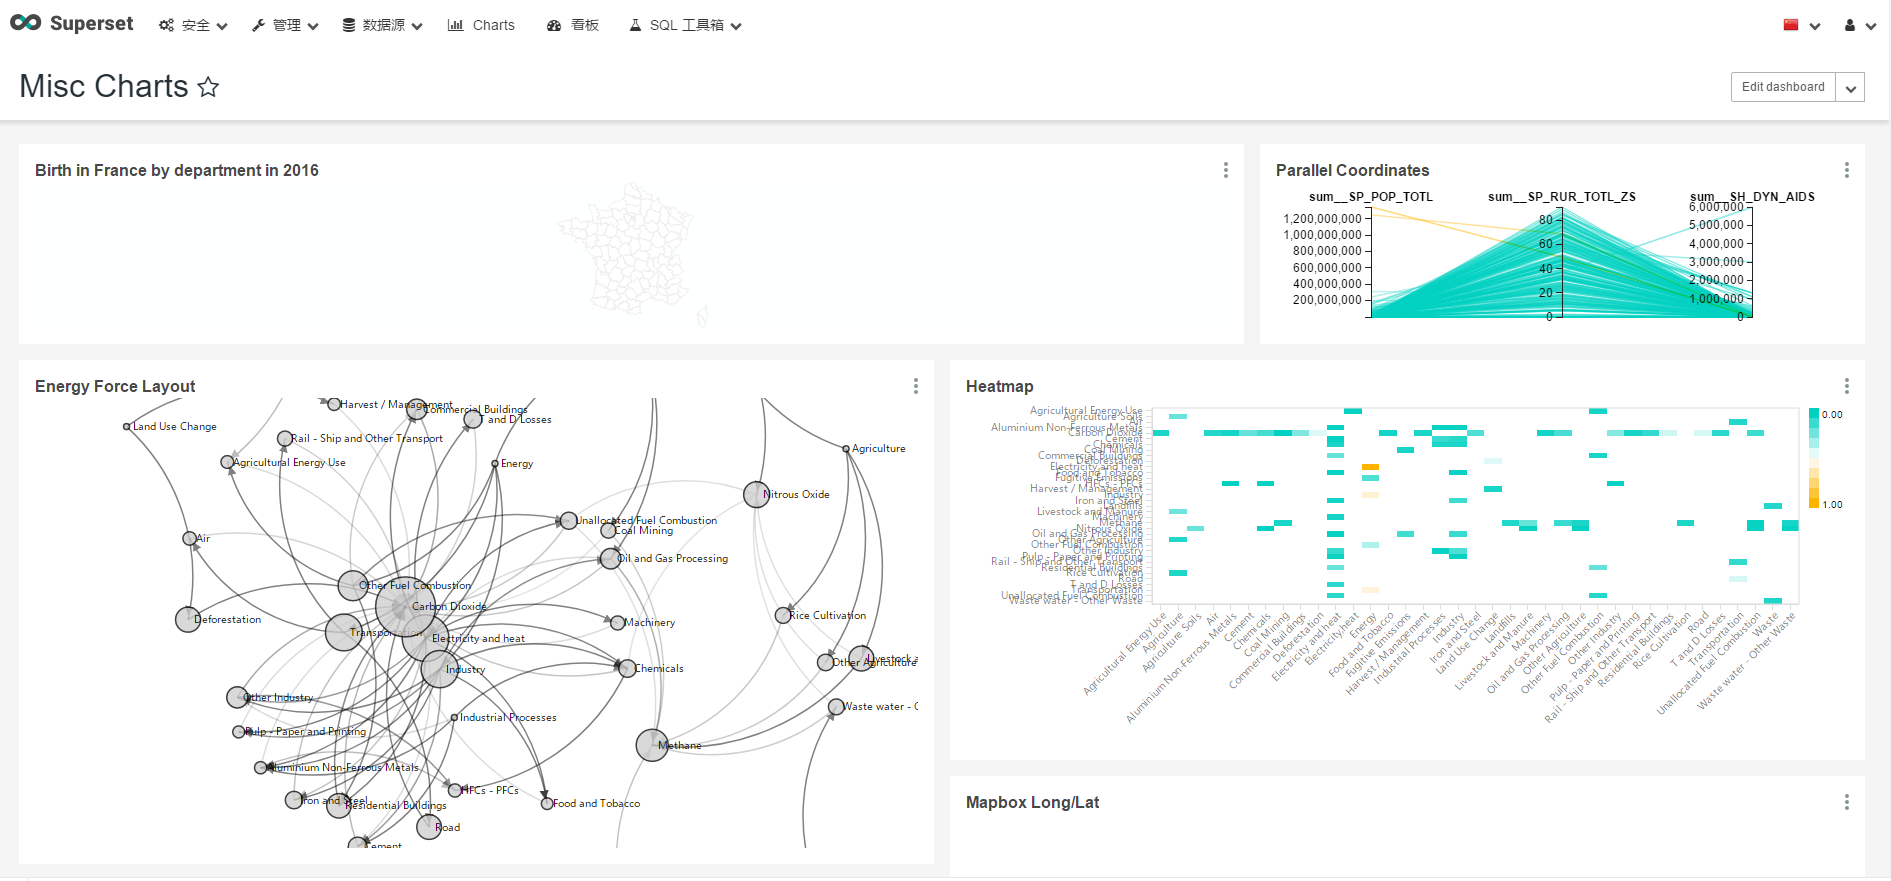1891x881 pixels.
Task: Click the Heatmap color legend scale
Action: (1814, 458)
